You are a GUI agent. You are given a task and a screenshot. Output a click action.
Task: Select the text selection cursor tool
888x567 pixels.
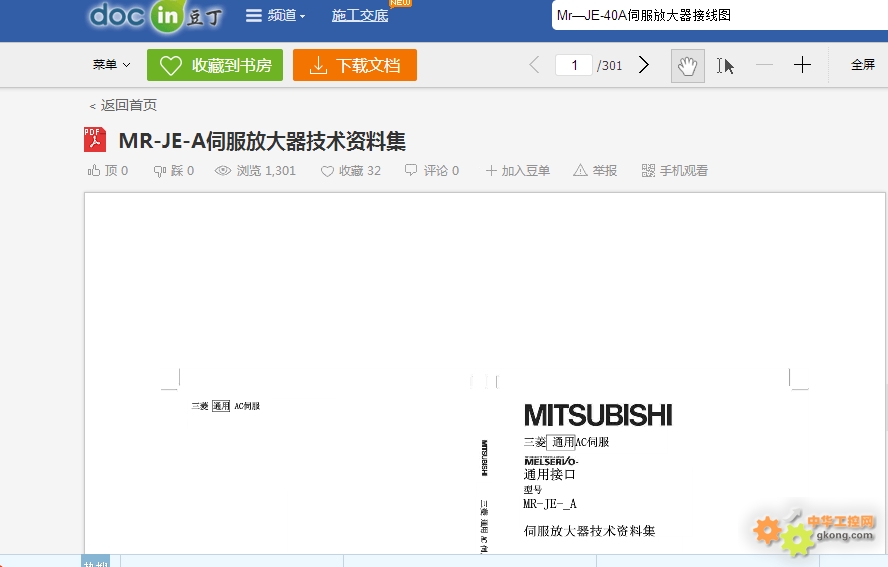click(x=725, y=66)
